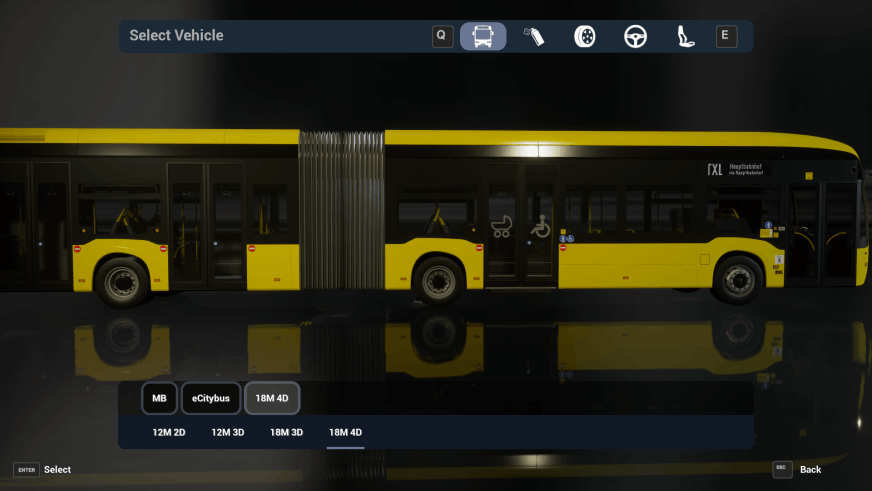Open the paint spray can customization icon

(x=534, y=36)
